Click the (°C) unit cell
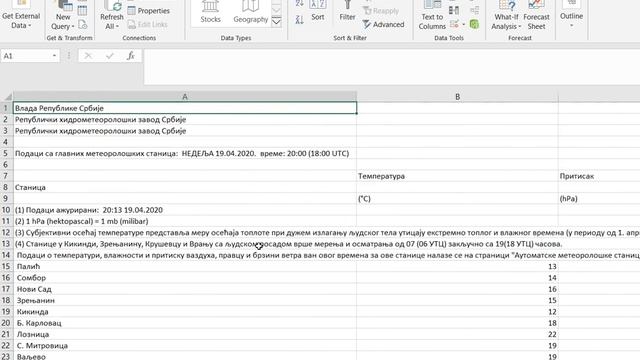 tap(457, 199)
